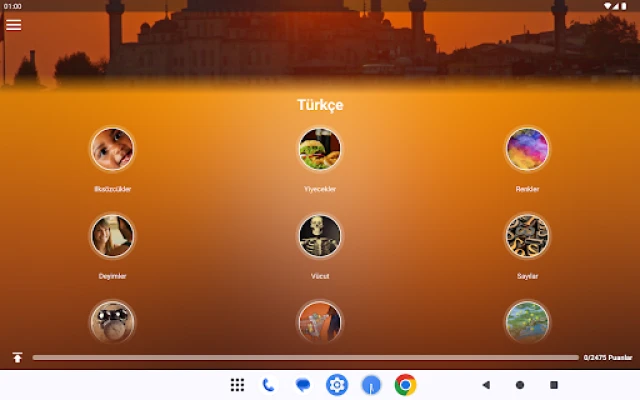Open the Vücut skeleton category icon
This screenshot has width=640, height=400.
click(320, 236)
